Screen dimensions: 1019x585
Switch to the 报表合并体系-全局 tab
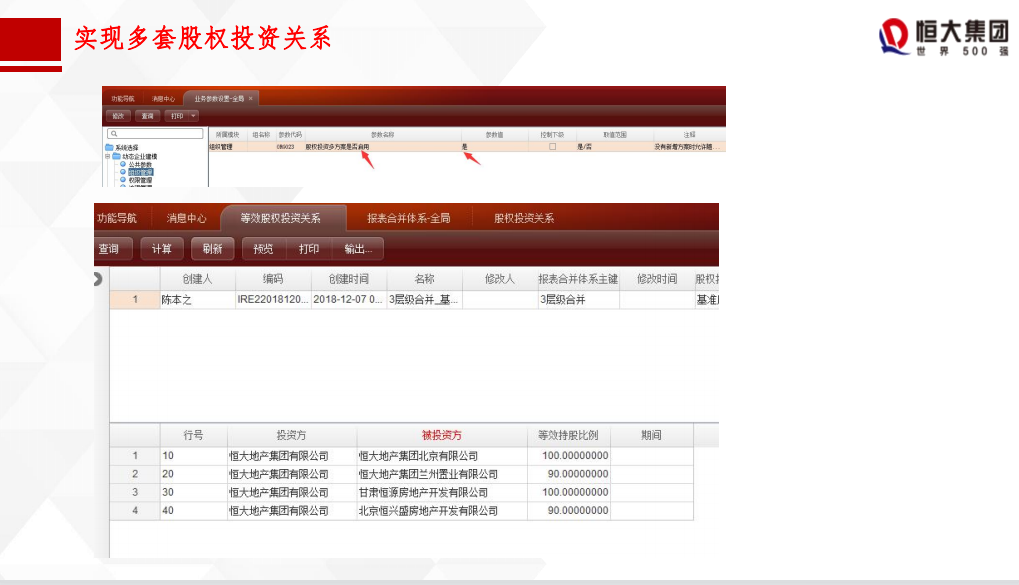click(409, 218)
